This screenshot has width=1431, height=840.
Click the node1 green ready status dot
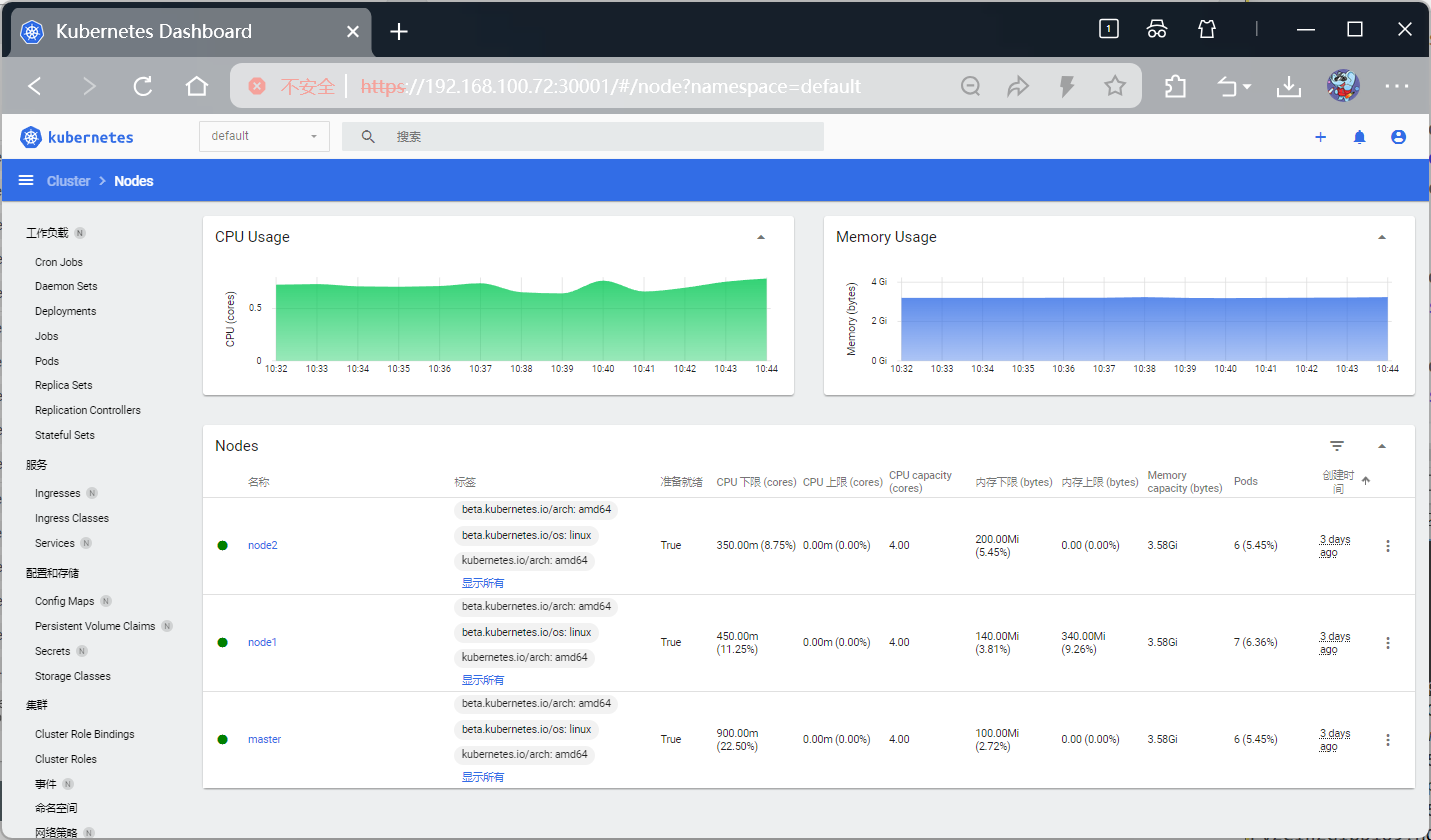(222, 642)
